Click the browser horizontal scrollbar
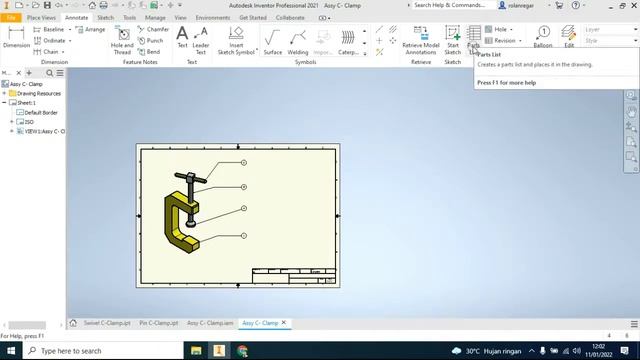 [27, 325]
